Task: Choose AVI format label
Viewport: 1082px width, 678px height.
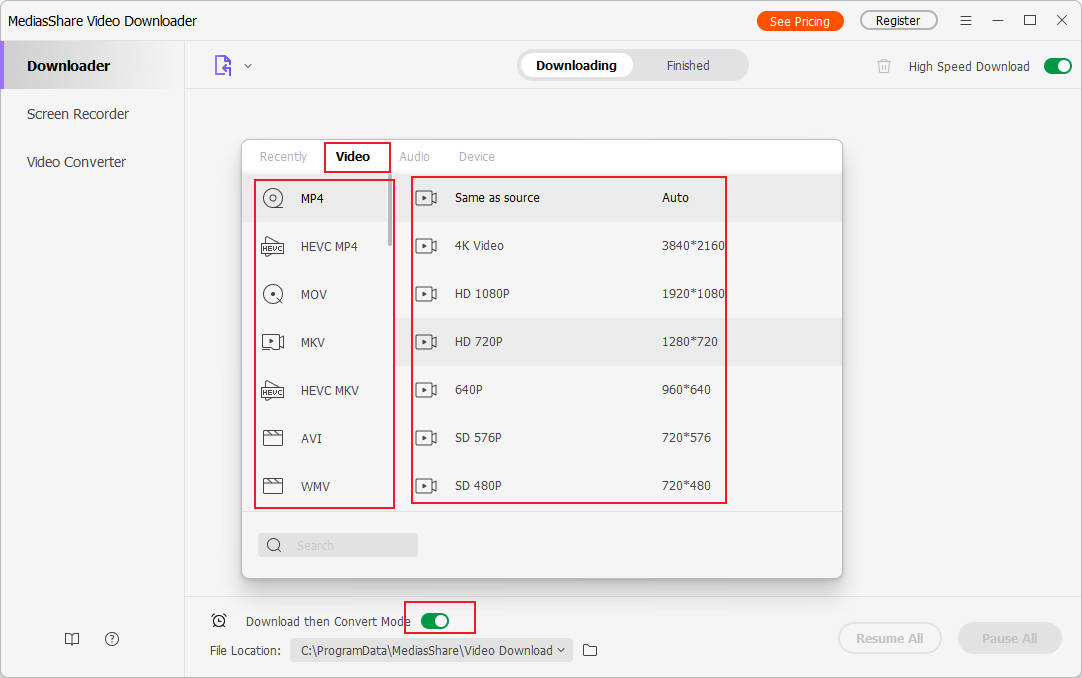Action: 311,438
